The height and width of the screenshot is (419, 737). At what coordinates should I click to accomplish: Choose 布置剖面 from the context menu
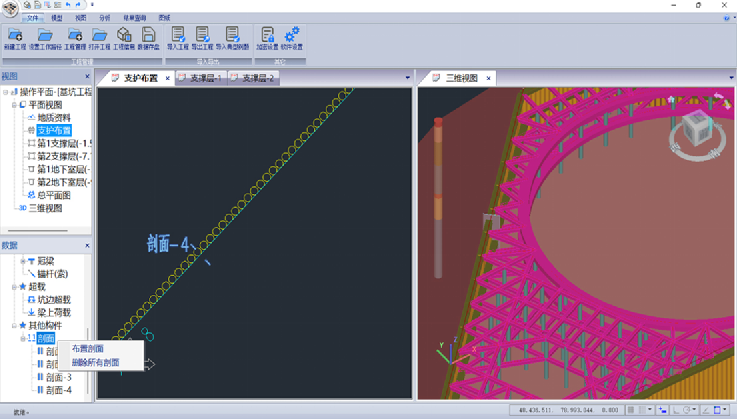[88, 349]
